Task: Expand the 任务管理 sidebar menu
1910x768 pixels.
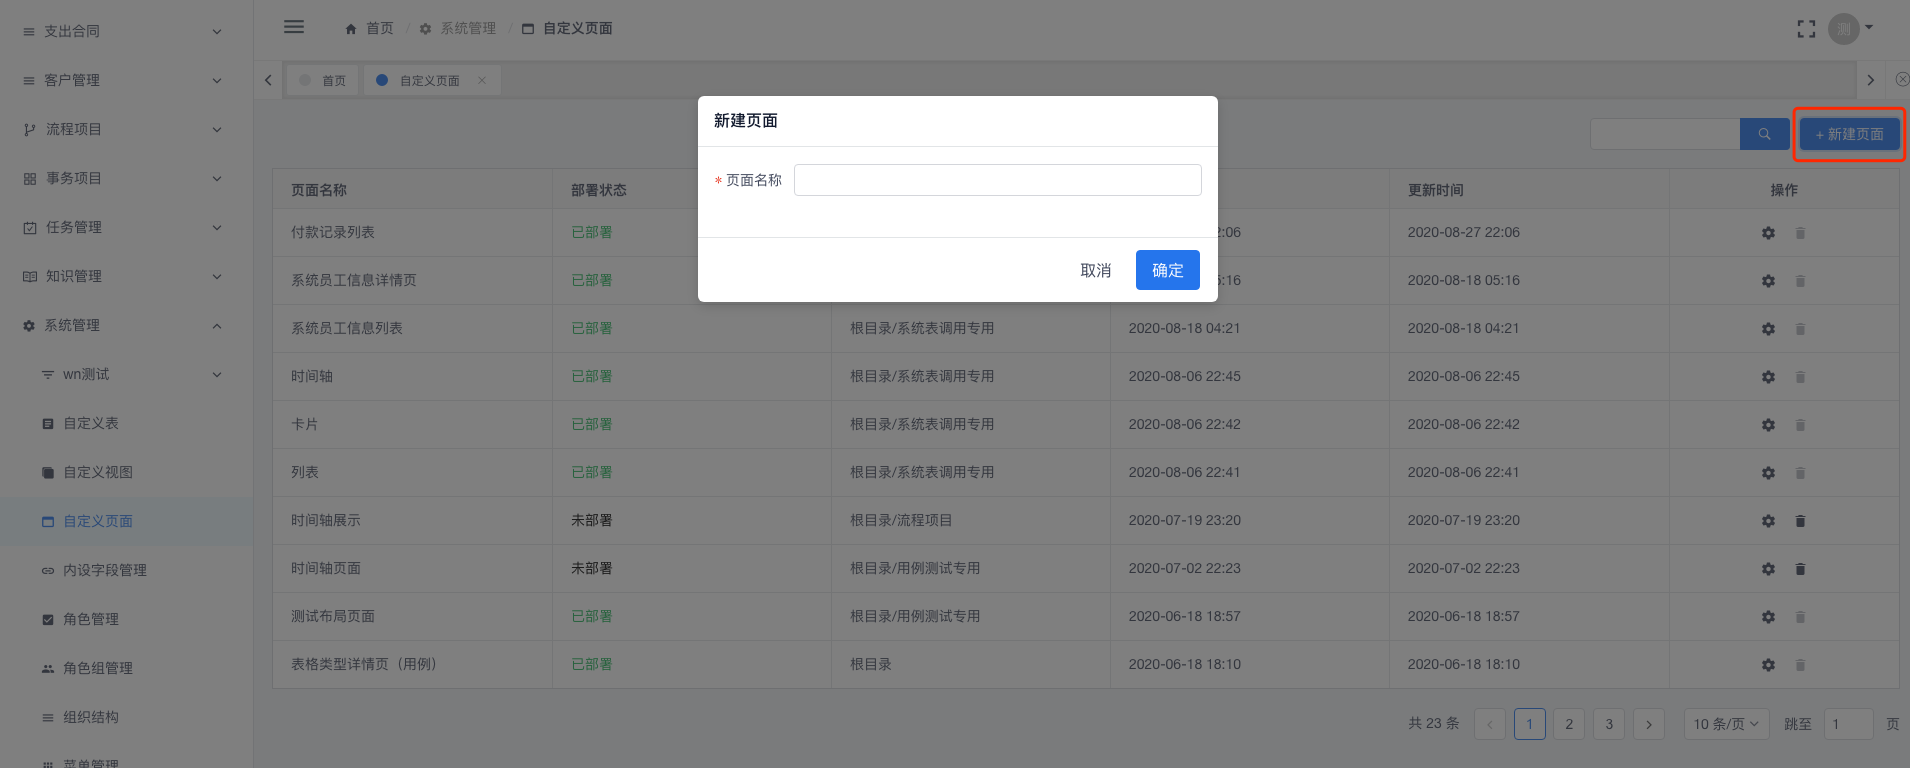Action: click(x=126, y=227)
